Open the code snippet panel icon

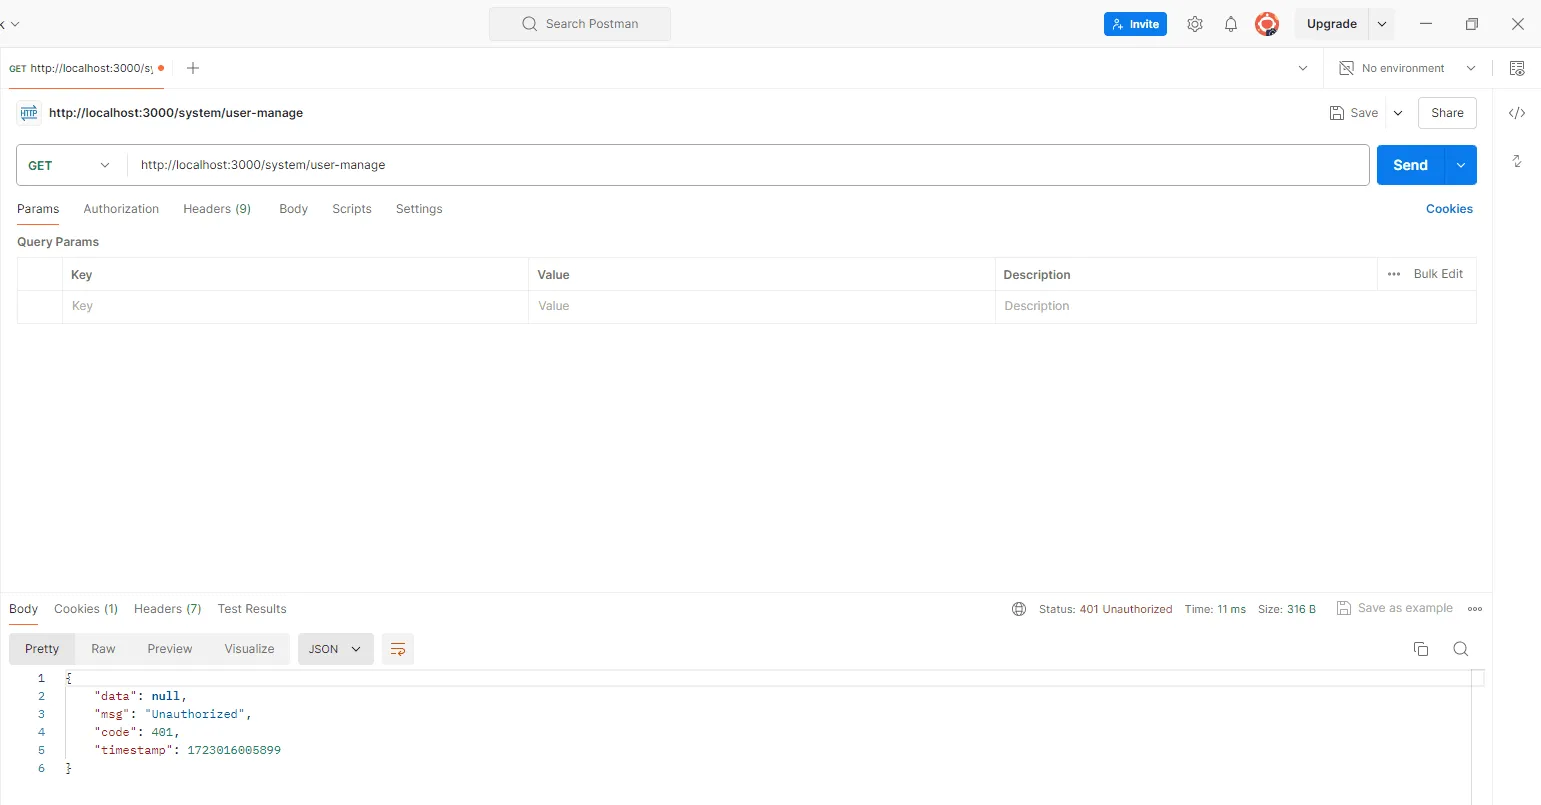1517,113
